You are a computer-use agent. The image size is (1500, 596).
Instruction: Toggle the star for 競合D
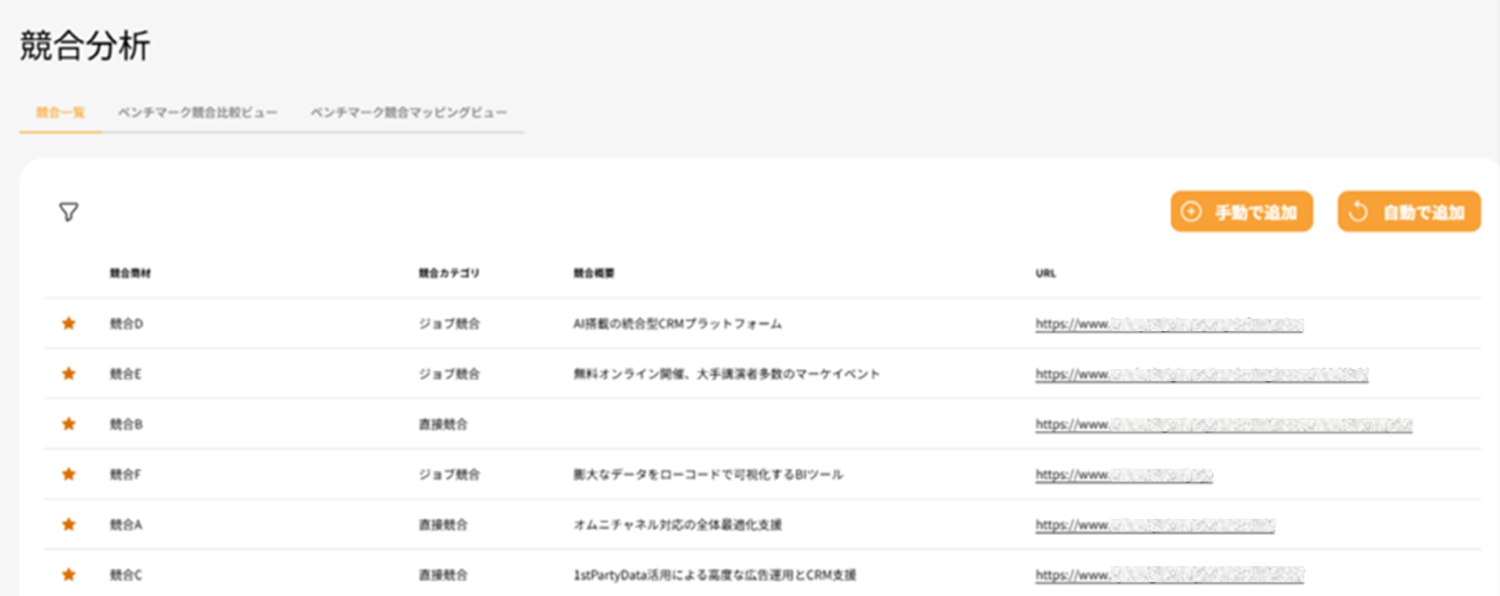coord(69,323)
